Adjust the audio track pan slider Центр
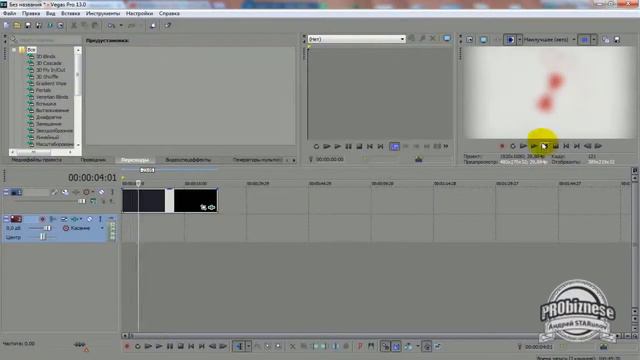 point(43,237)
